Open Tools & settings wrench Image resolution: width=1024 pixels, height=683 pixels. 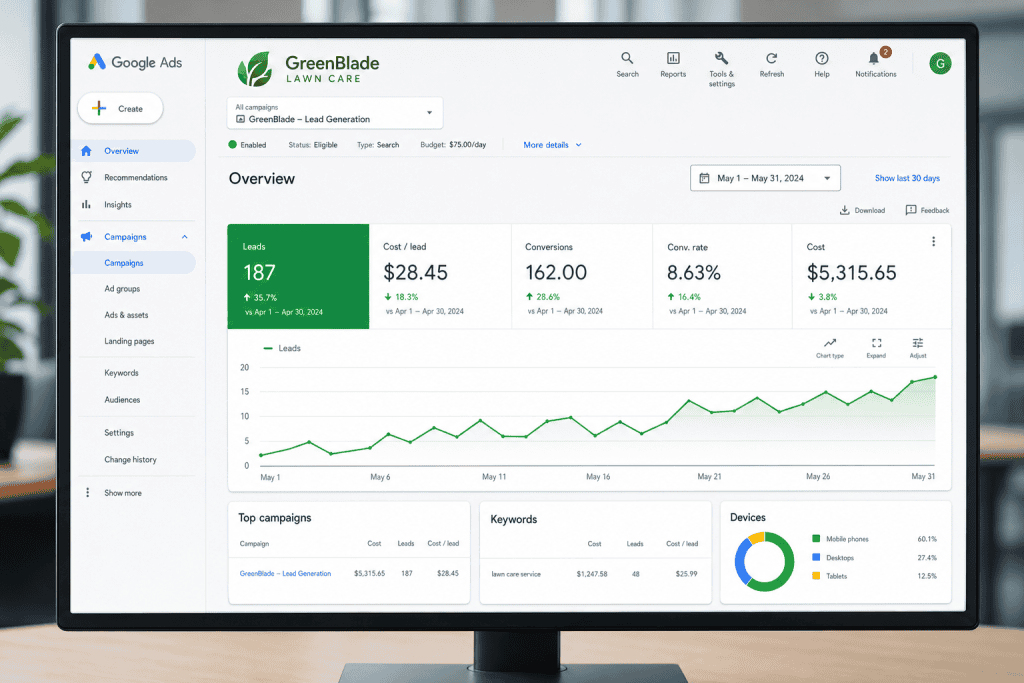(x=722, y=69)
